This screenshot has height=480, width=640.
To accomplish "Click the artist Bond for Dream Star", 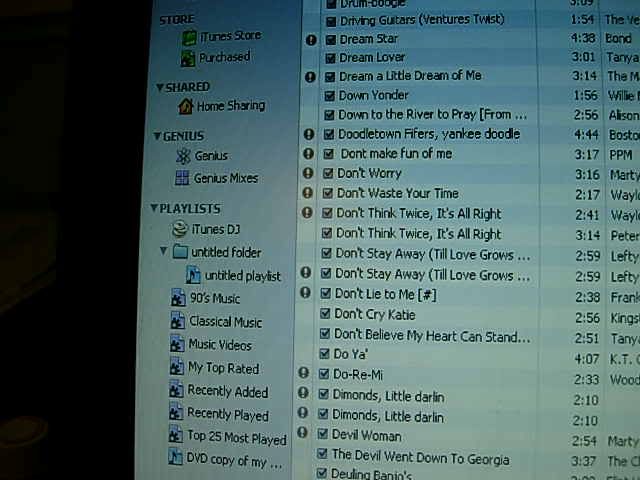I will click(x=618, y=39).
